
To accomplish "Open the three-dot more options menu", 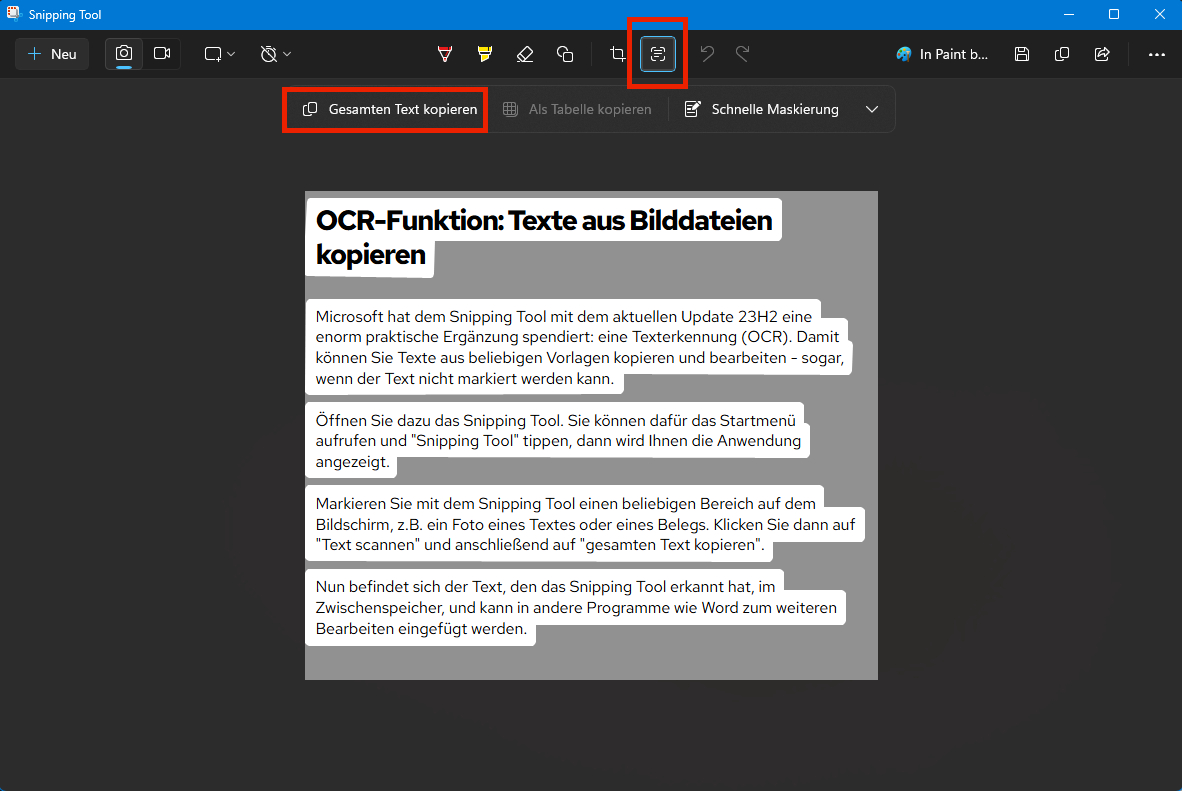I will point(1156,54).
